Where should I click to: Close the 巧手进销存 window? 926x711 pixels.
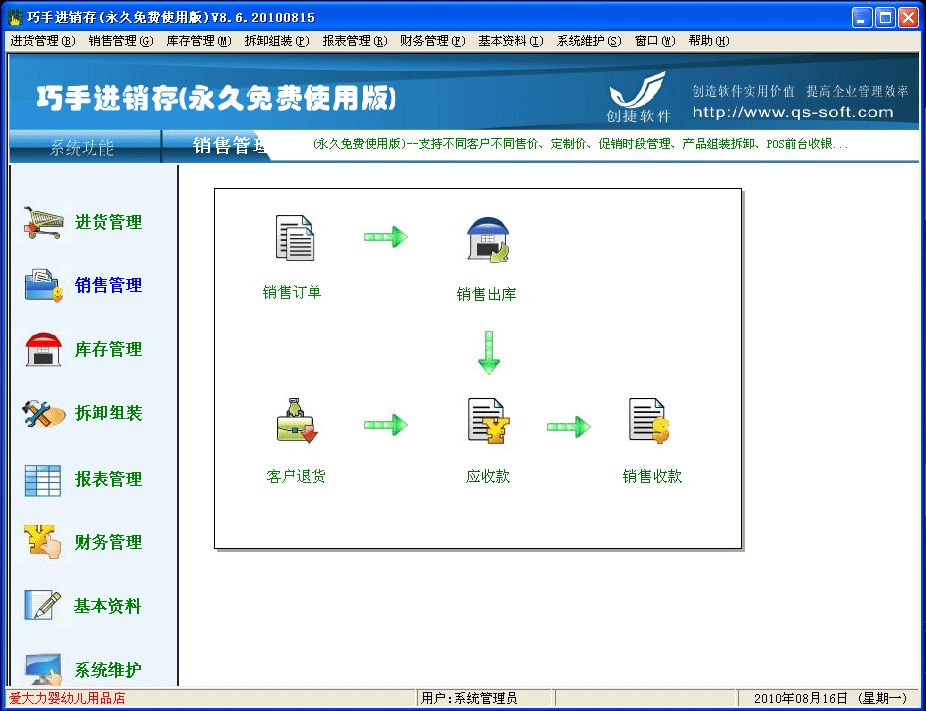pyautogui.click(x=908, y=18)
